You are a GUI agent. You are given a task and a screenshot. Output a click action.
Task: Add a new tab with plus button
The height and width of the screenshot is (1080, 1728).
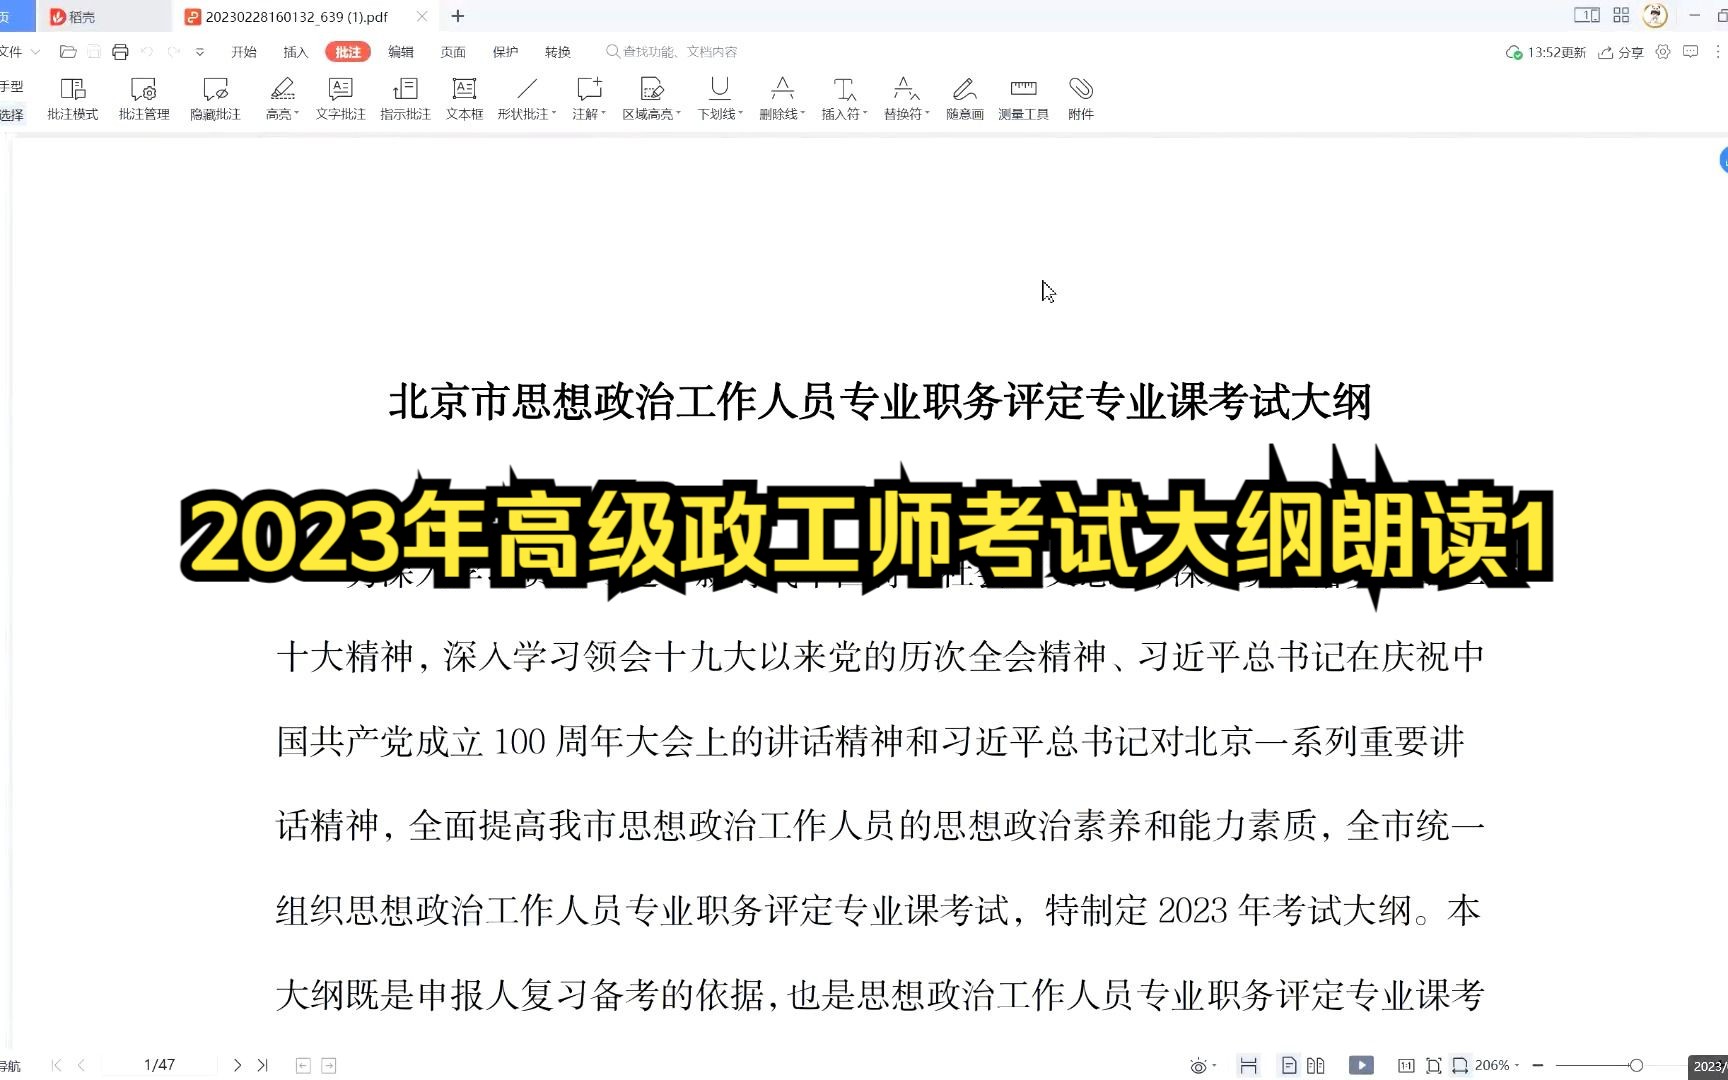pos(458,16)
